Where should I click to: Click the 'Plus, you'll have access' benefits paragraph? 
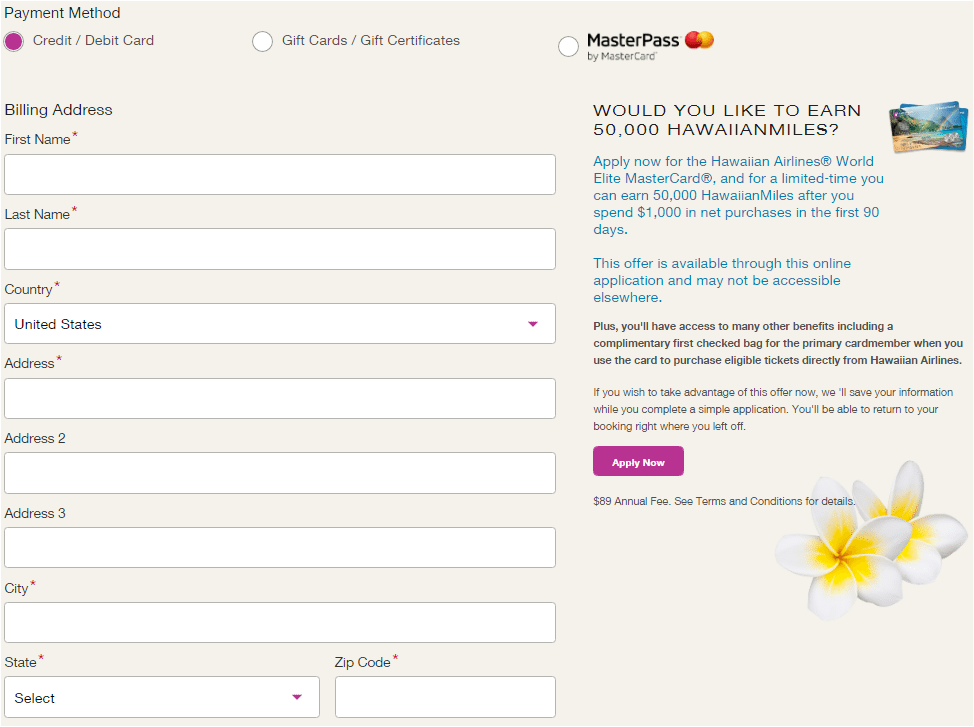click(778, 343)
